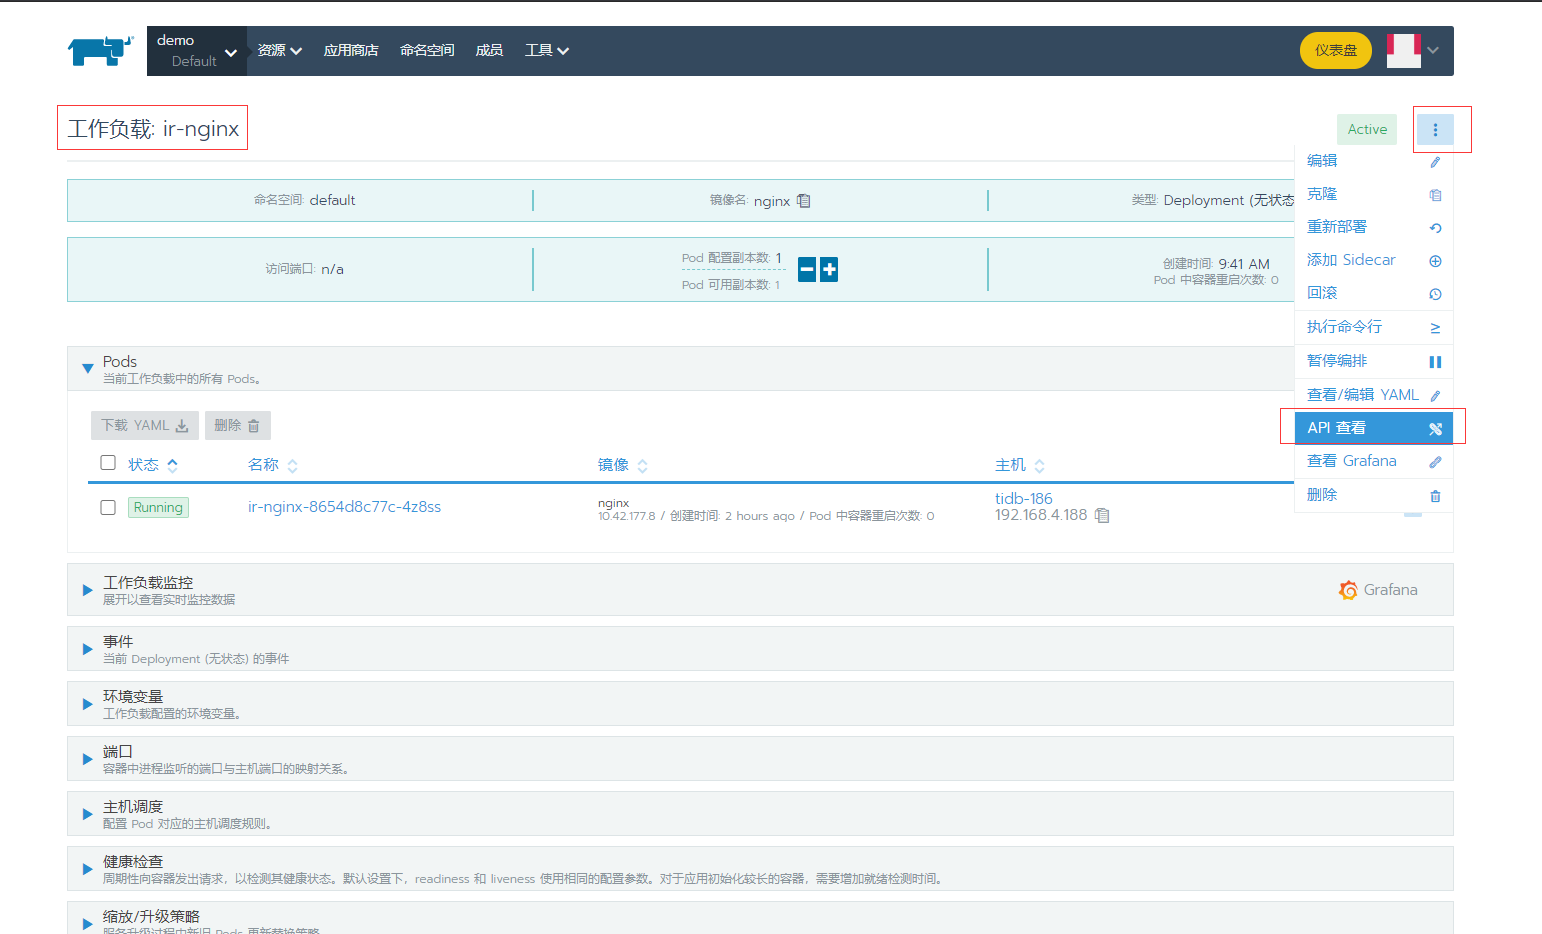
Task: Select API 查看 in the actions menu
Action: 1374,428
